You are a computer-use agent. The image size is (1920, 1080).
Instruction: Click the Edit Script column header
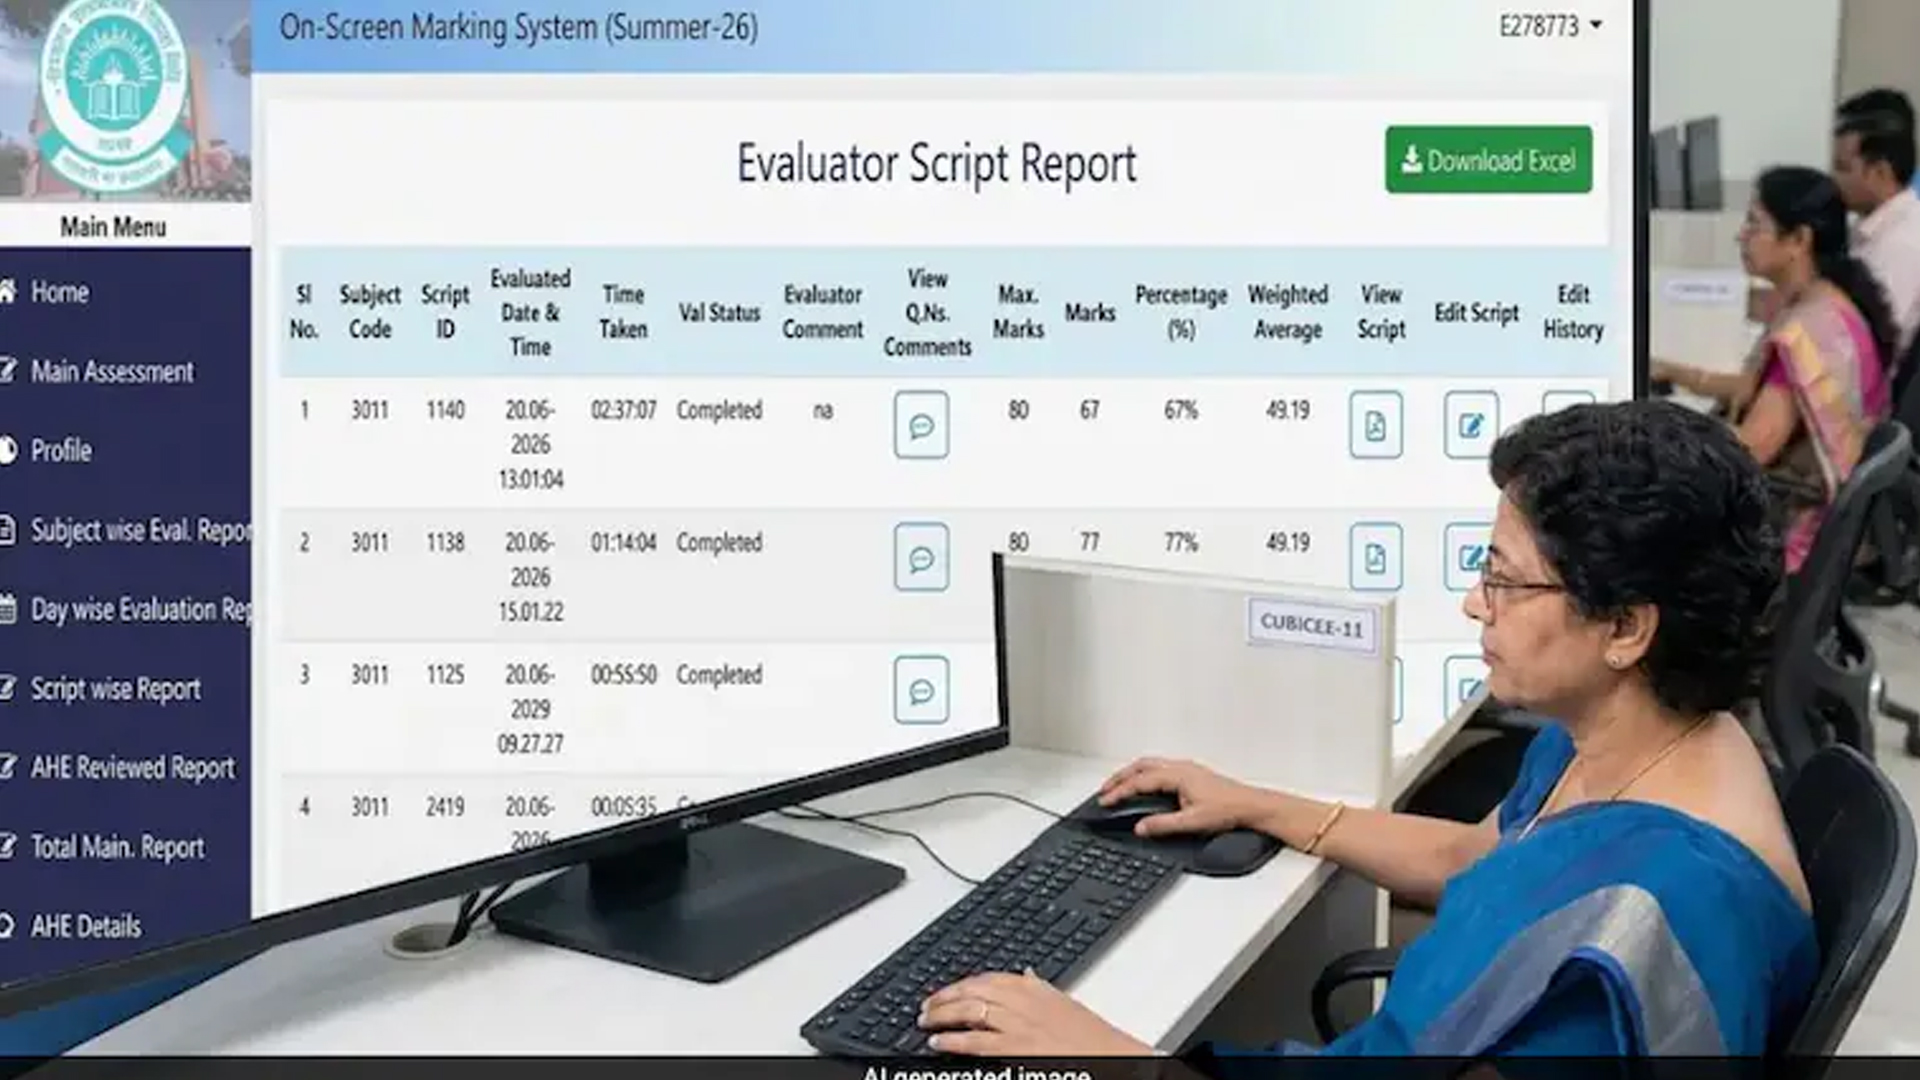coord(1476,313)
